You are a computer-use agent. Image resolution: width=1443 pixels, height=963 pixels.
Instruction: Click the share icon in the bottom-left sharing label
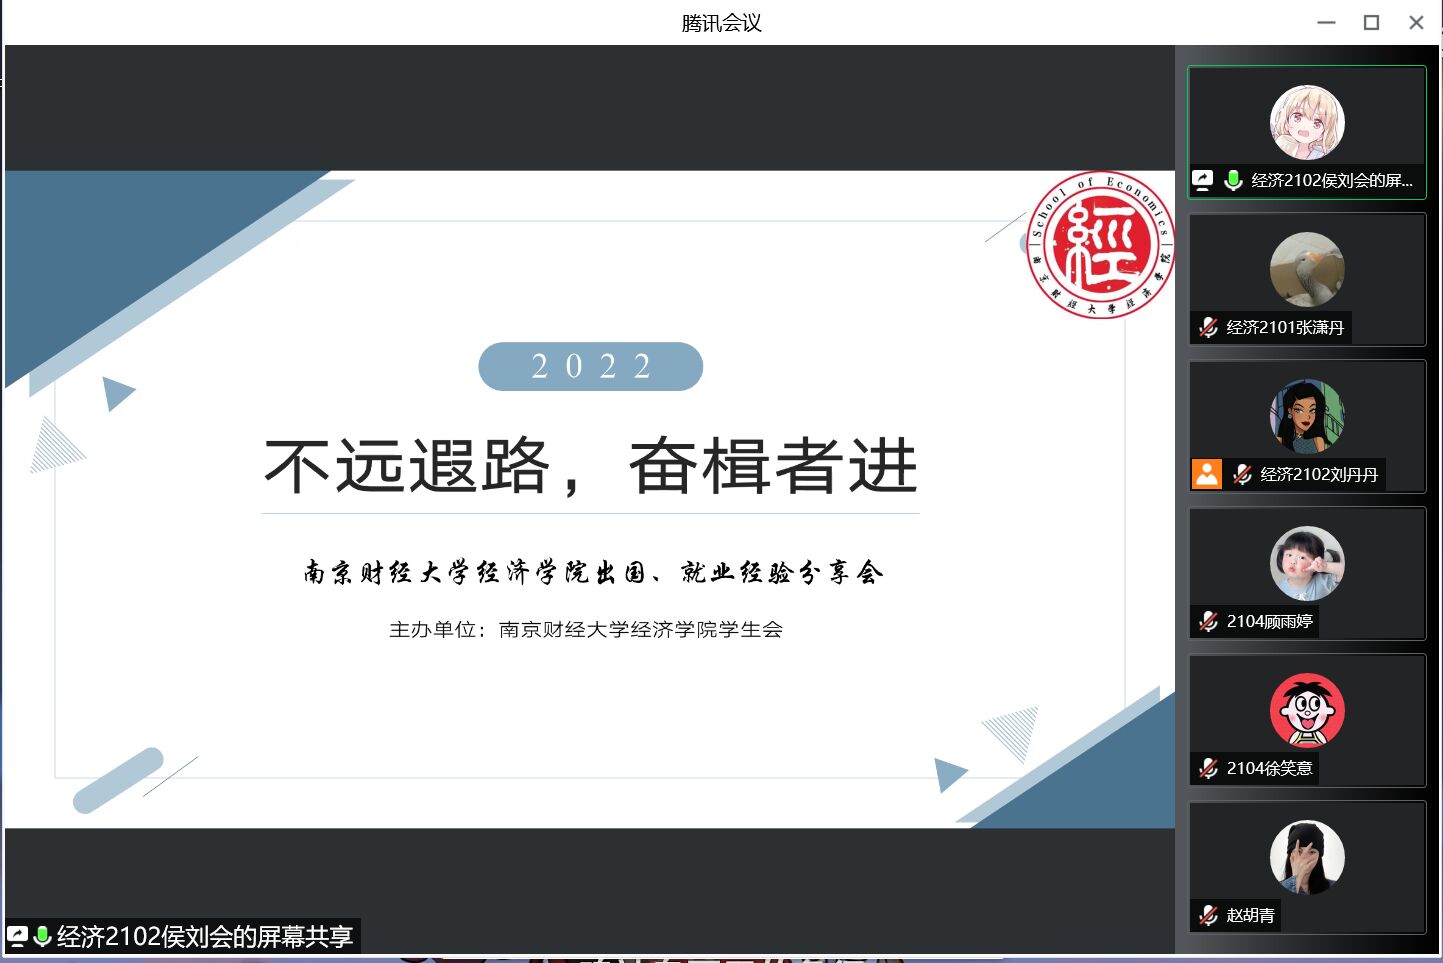[x=17, y=937]
